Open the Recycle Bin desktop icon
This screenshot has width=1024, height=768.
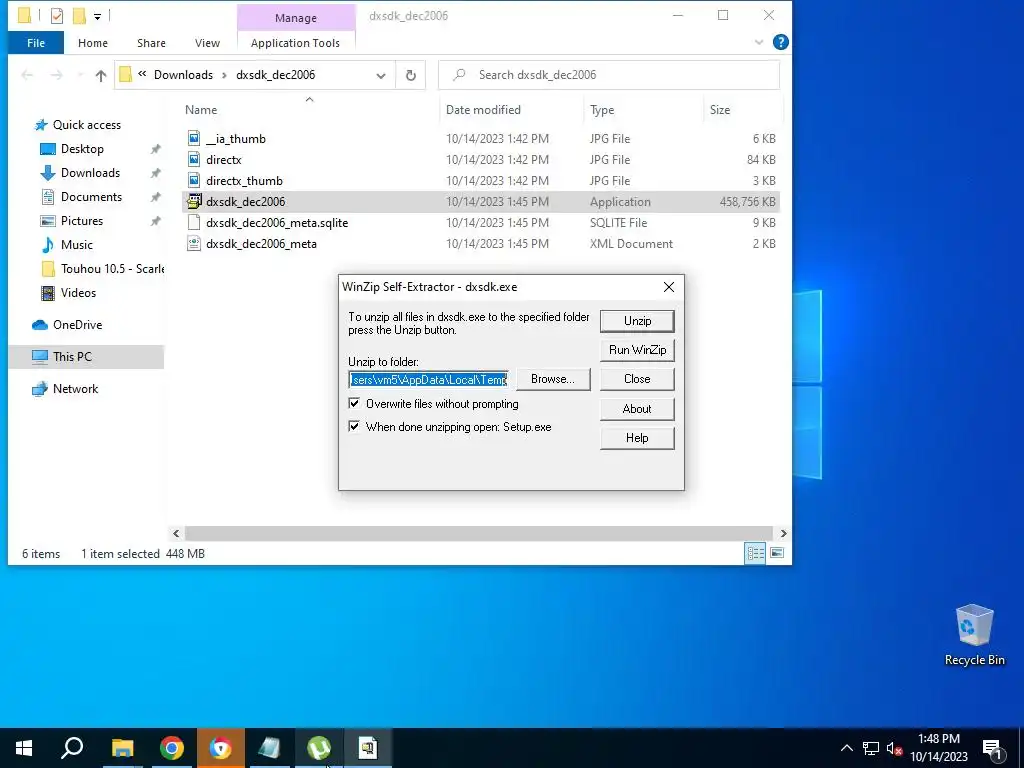coord(974,635)
